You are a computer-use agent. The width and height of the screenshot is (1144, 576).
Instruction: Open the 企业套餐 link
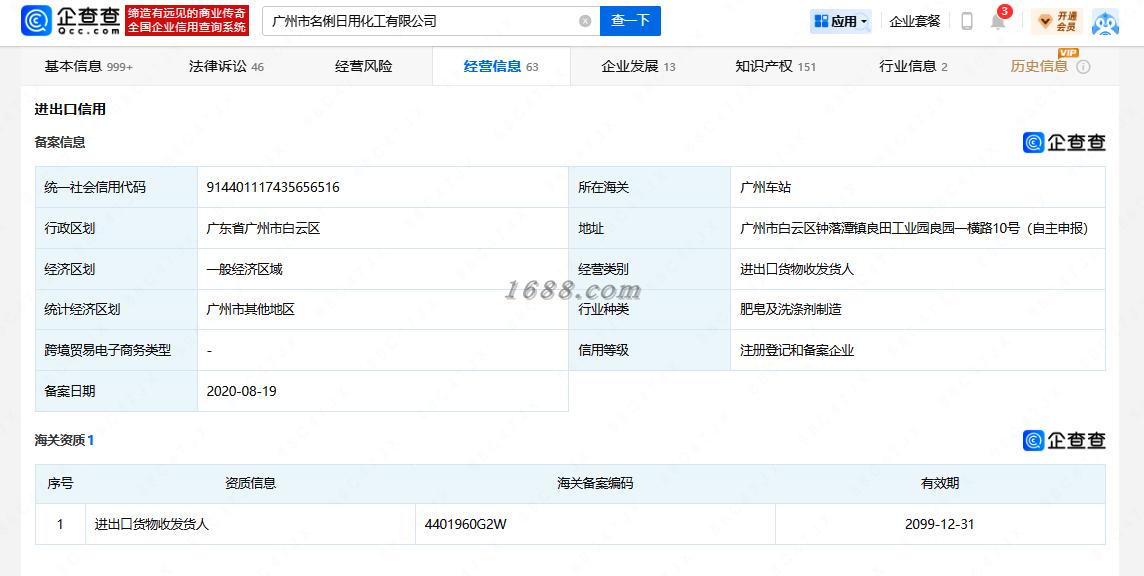tap(915, 21)
